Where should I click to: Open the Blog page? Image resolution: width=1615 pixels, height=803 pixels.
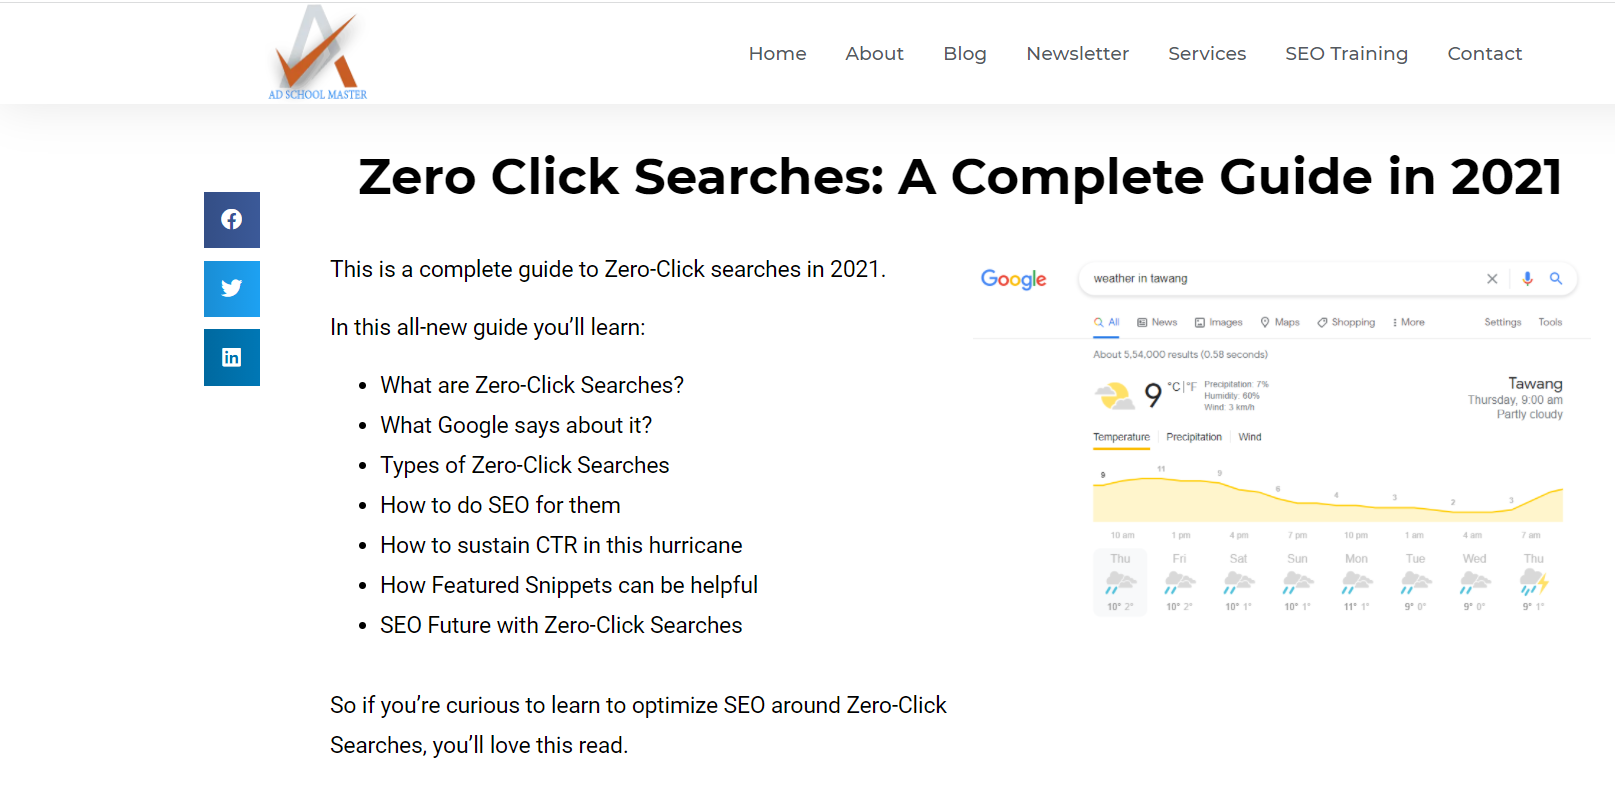click(965, 54)
